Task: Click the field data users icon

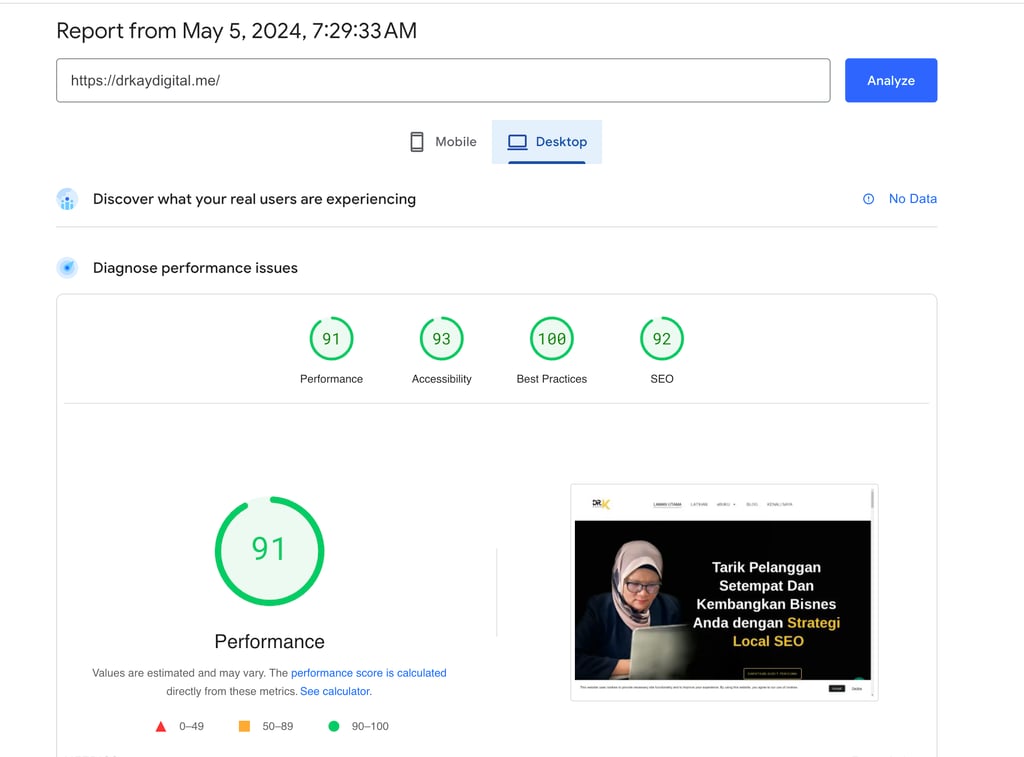Action: [67, 199]
